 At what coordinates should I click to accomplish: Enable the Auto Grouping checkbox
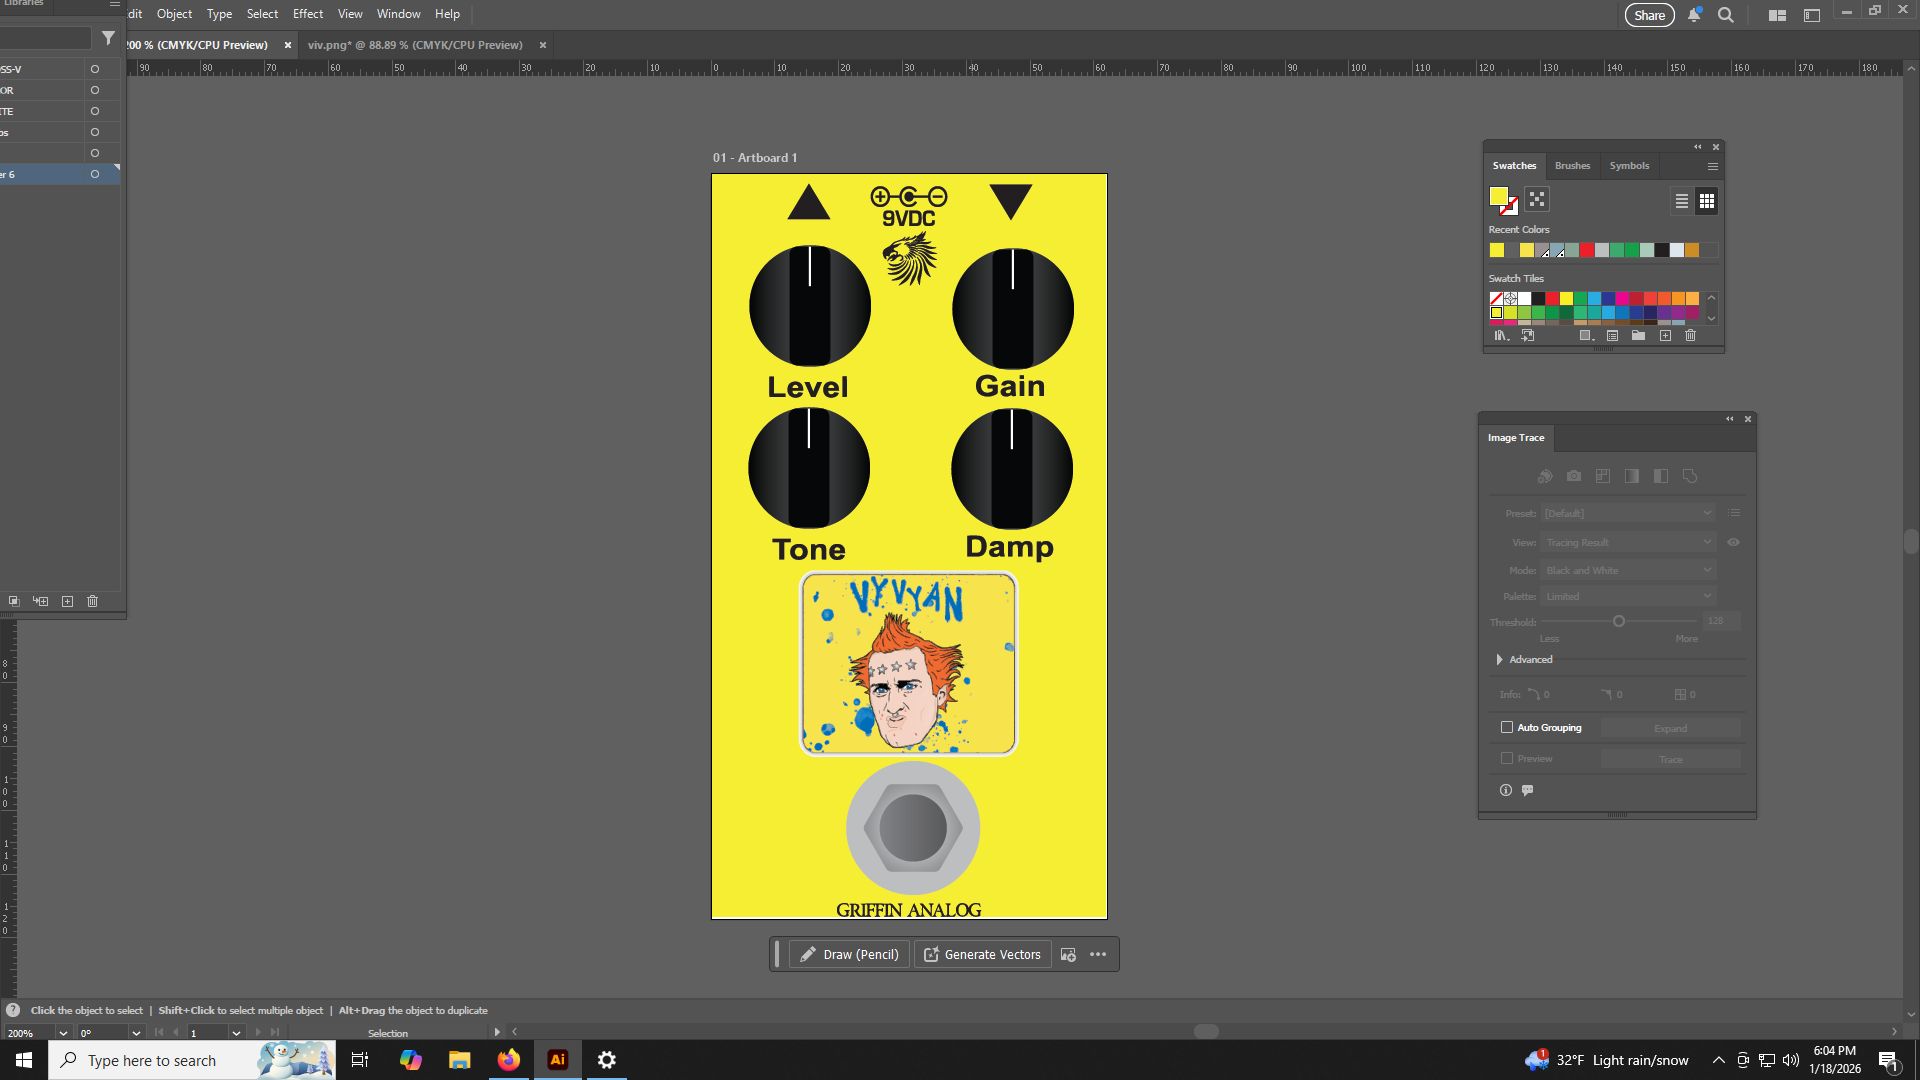(1507, 727)
